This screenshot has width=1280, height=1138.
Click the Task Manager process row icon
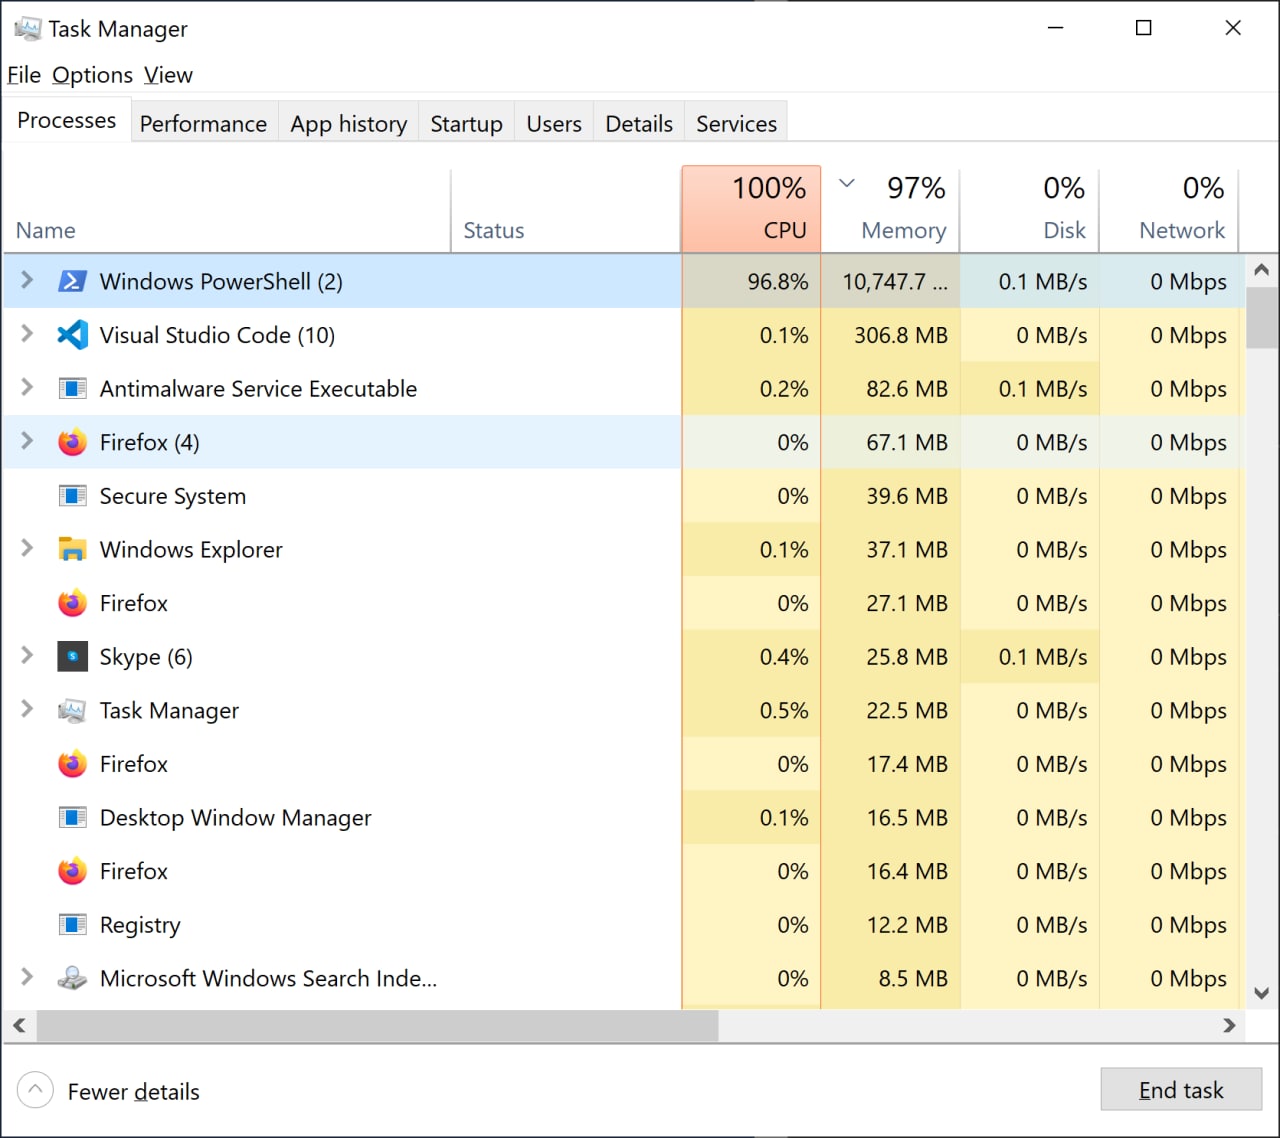click(72, 711)
